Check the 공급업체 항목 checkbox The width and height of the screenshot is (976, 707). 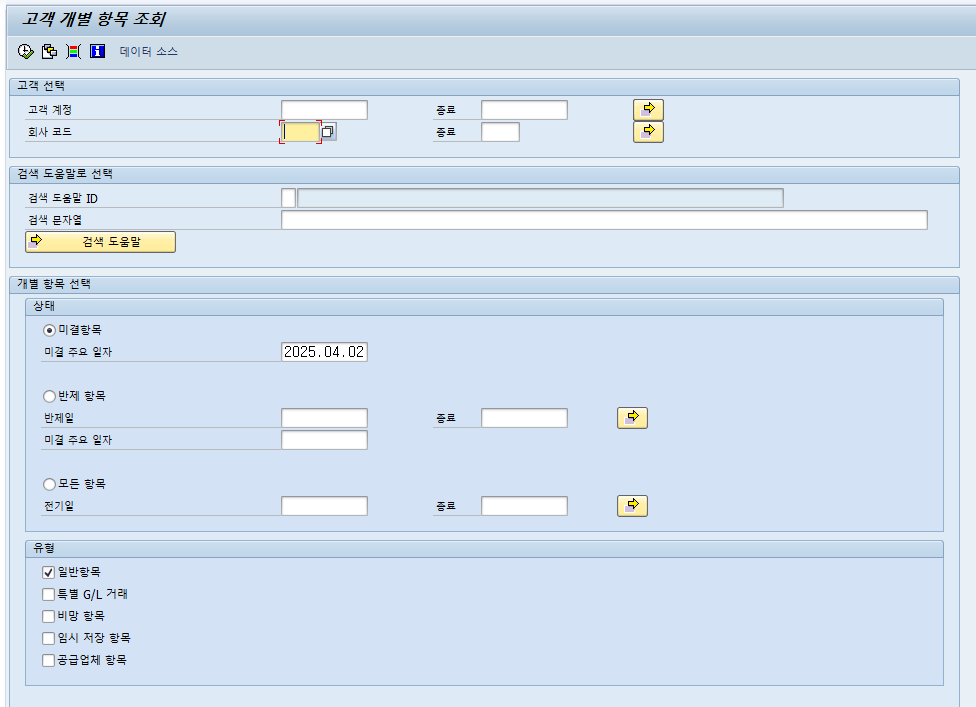click(49, 660)
